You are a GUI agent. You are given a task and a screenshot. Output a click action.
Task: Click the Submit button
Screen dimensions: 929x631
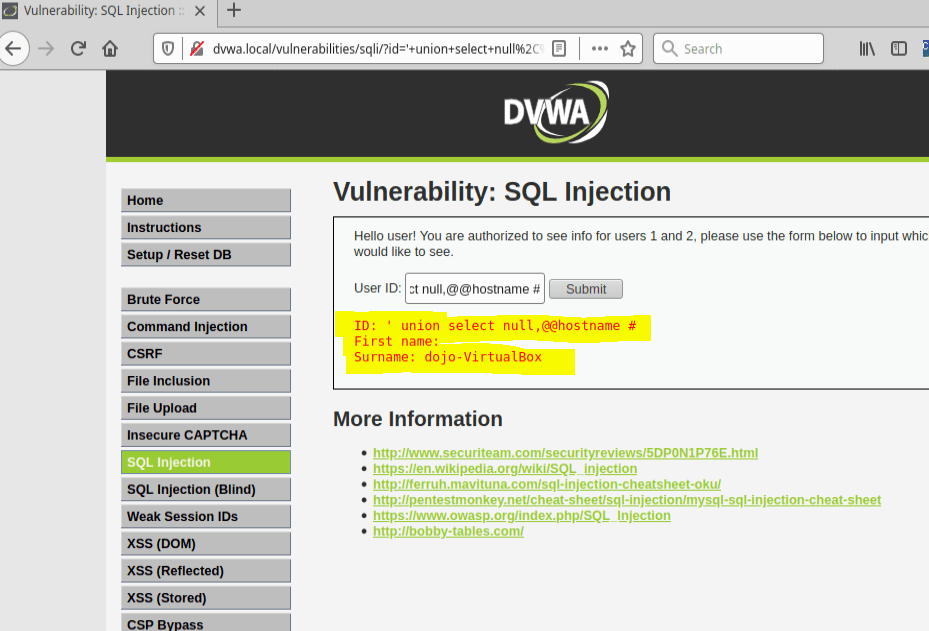(586, 289)
